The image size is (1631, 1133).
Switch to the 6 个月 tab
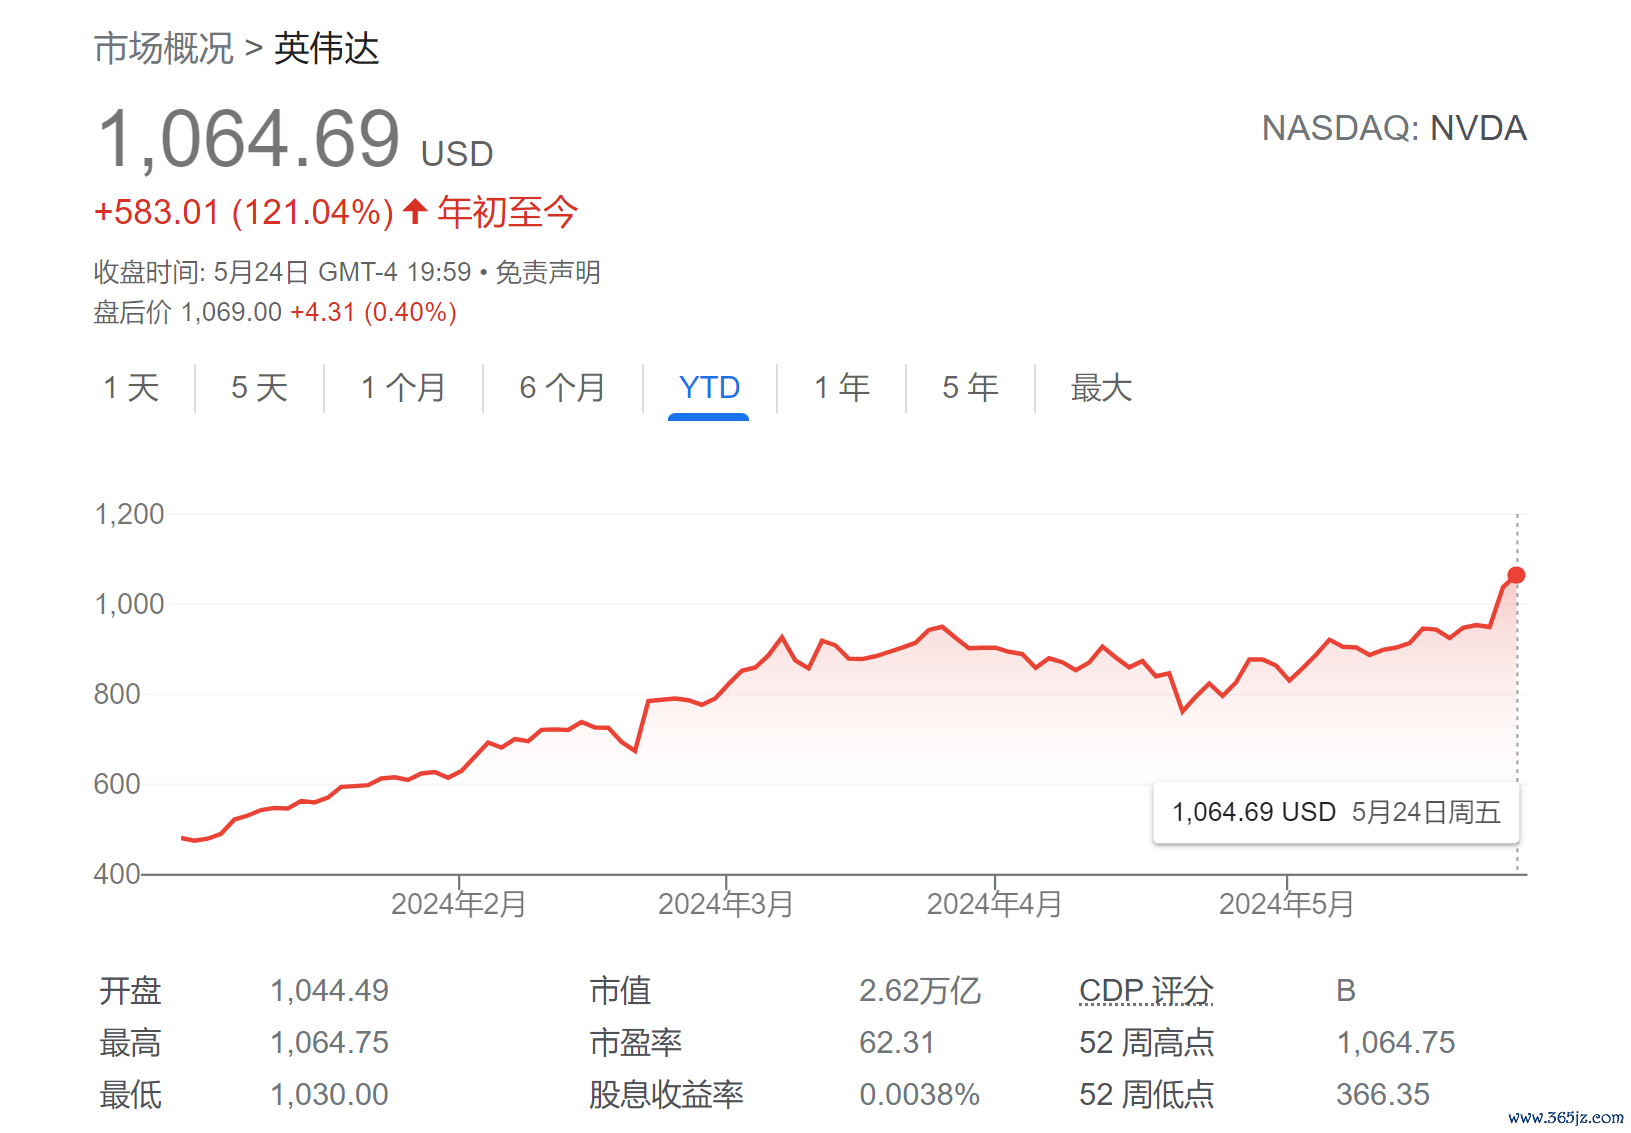click(563, 387)
